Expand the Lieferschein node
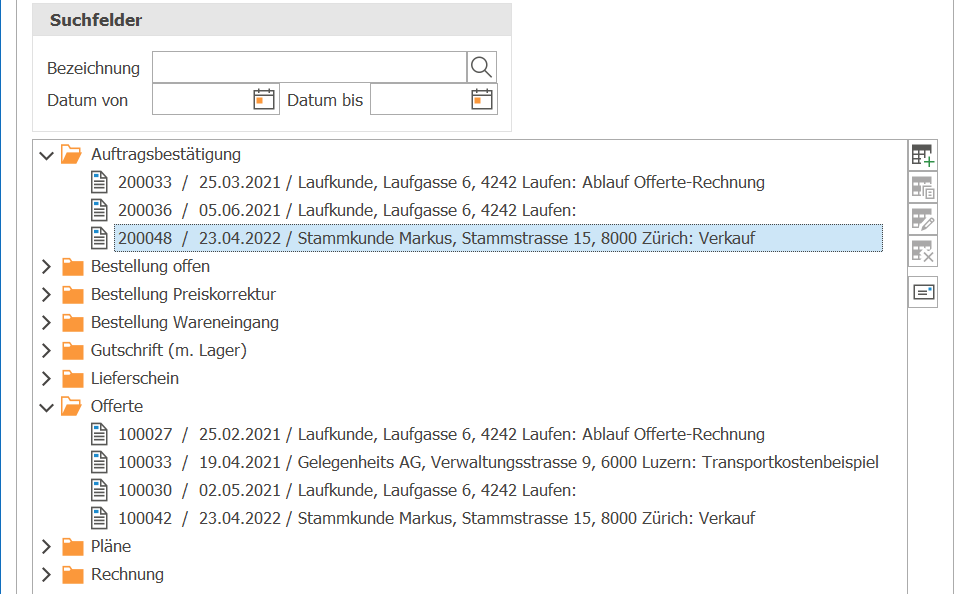Screen dimensions: 967x594 [x=46, y=378]
